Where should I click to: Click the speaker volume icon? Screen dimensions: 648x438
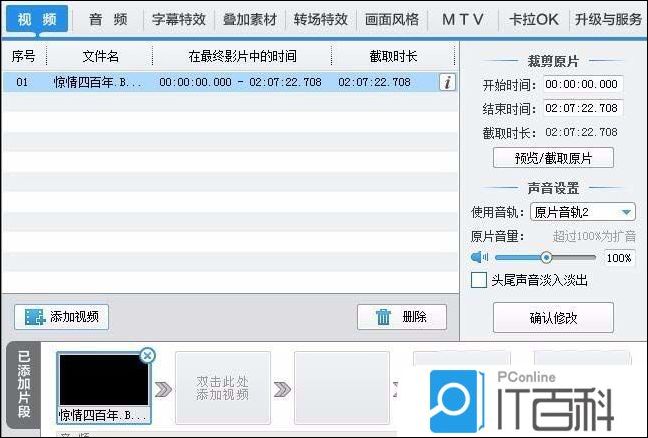pyautogui.click(x=479, y=257)
